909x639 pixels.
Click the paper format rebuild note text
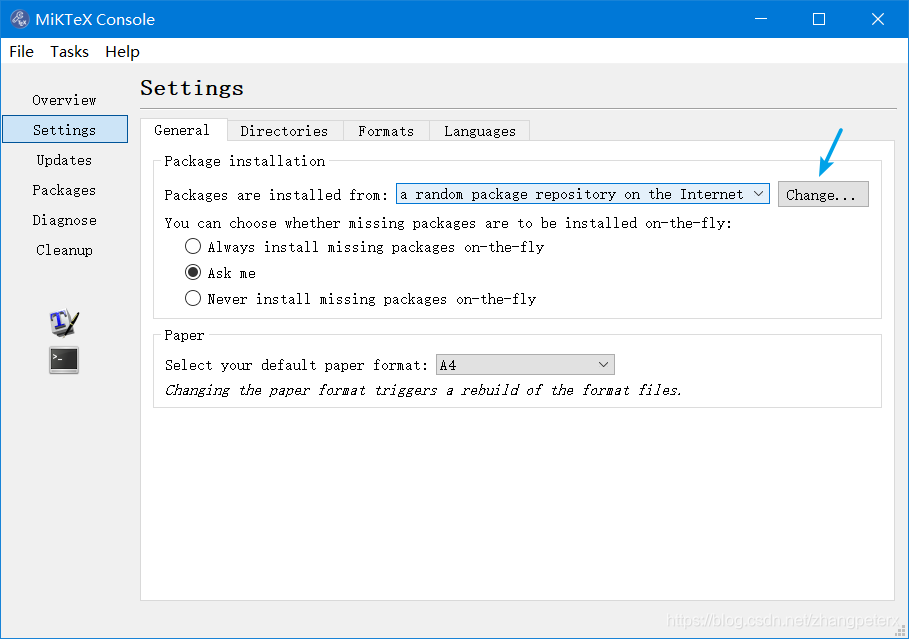click(423, 390)
